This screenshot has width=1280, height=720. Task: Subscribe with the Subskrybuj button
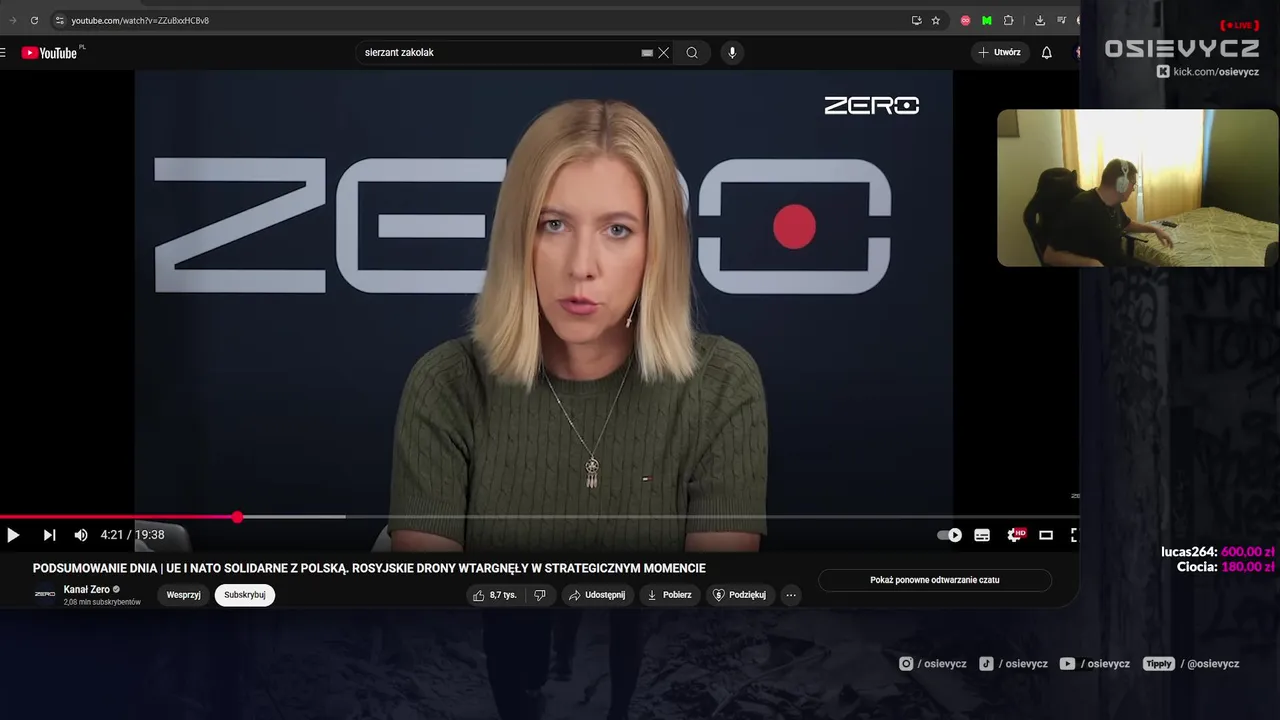[245, 595]
